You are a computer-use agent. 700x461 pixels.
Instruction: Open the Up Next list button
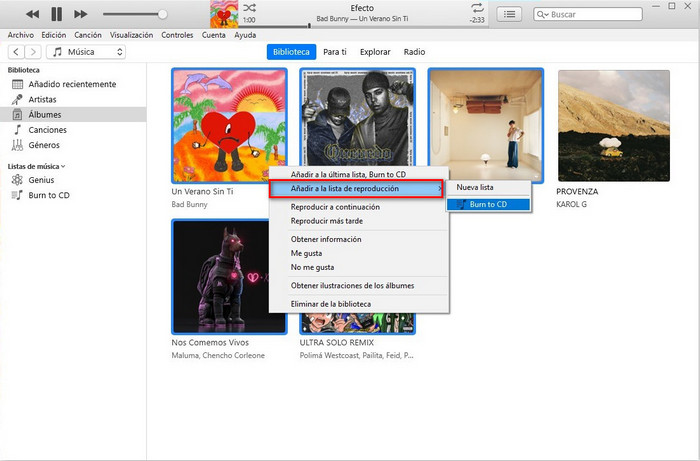coord(509,14)
